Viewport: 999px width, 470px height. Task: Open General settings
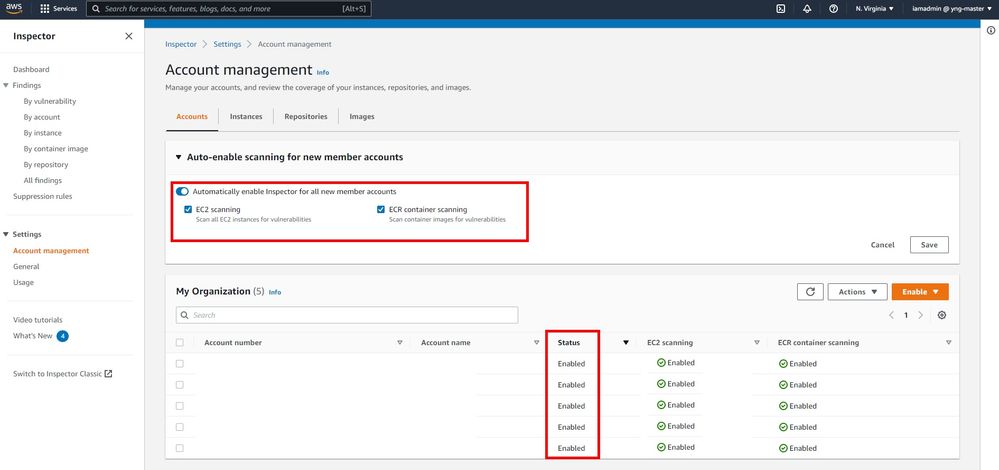click(26, 267)
